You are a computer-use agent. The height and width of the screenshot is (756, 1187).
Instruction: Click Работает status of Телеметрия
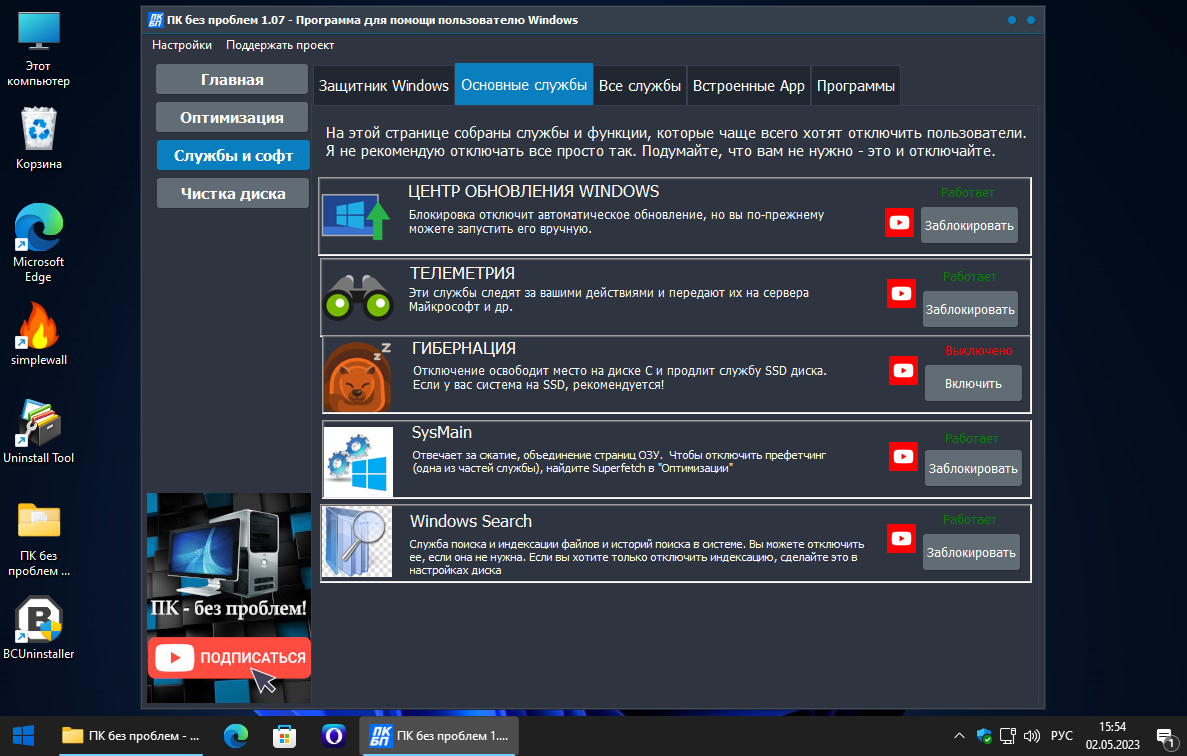point(970,277)
